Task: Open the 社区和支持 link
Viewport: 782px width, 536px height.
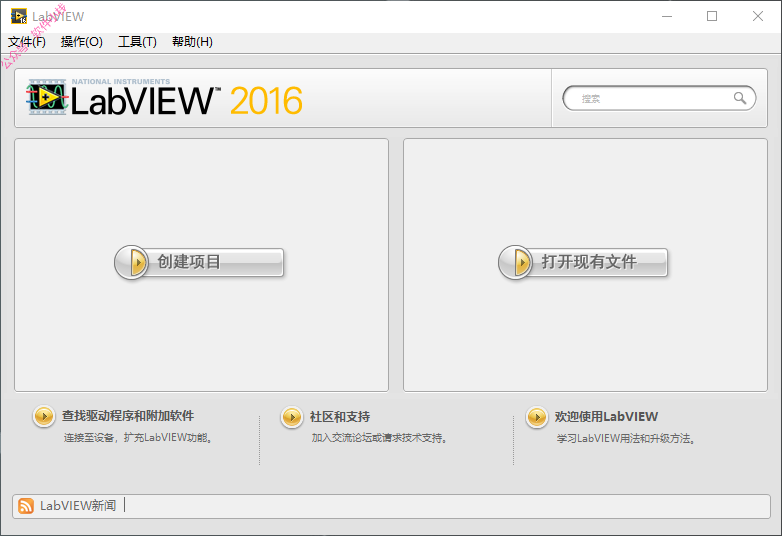Action: (340, 417)
